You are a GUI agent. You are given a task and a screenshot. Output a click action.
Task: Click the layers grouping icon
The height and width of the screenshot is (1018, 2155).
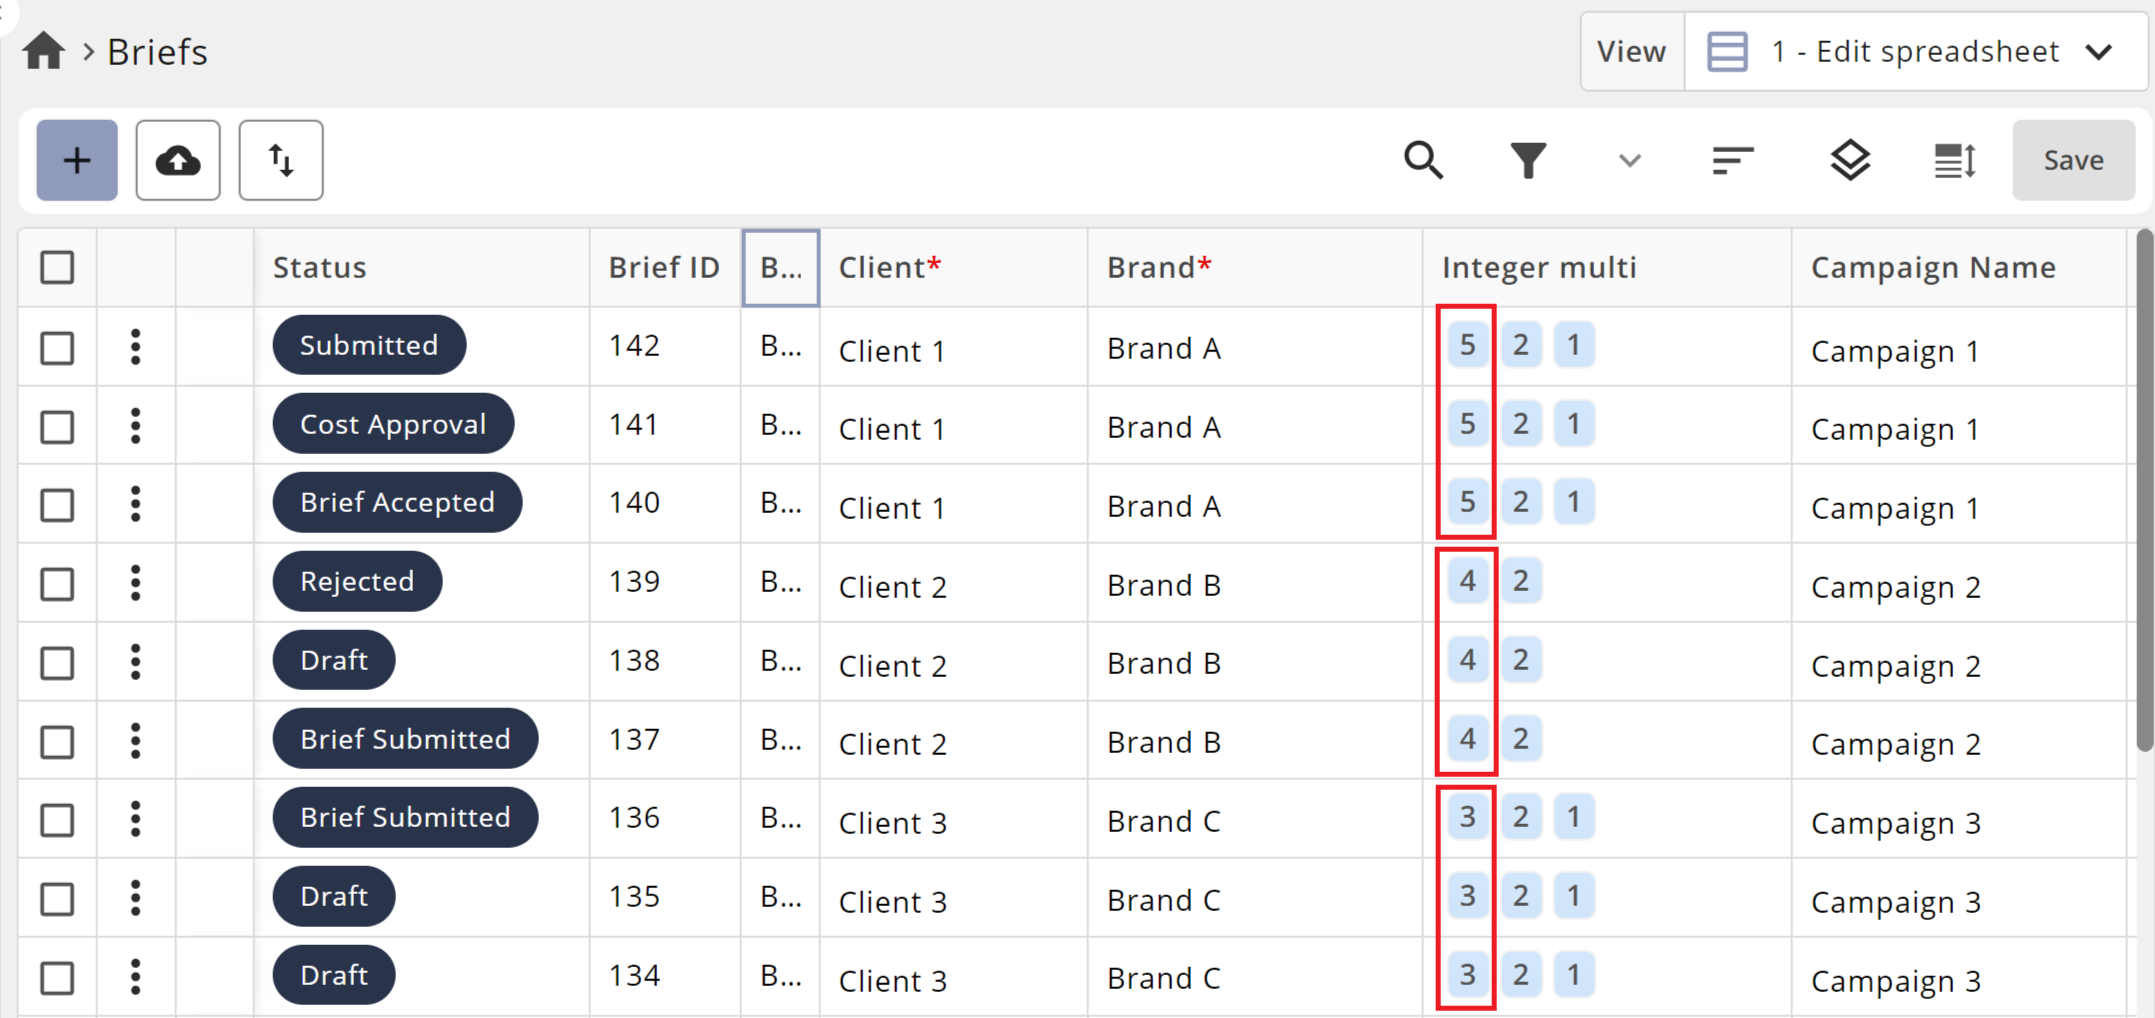pyautogui.click(x=1850, y=160)
